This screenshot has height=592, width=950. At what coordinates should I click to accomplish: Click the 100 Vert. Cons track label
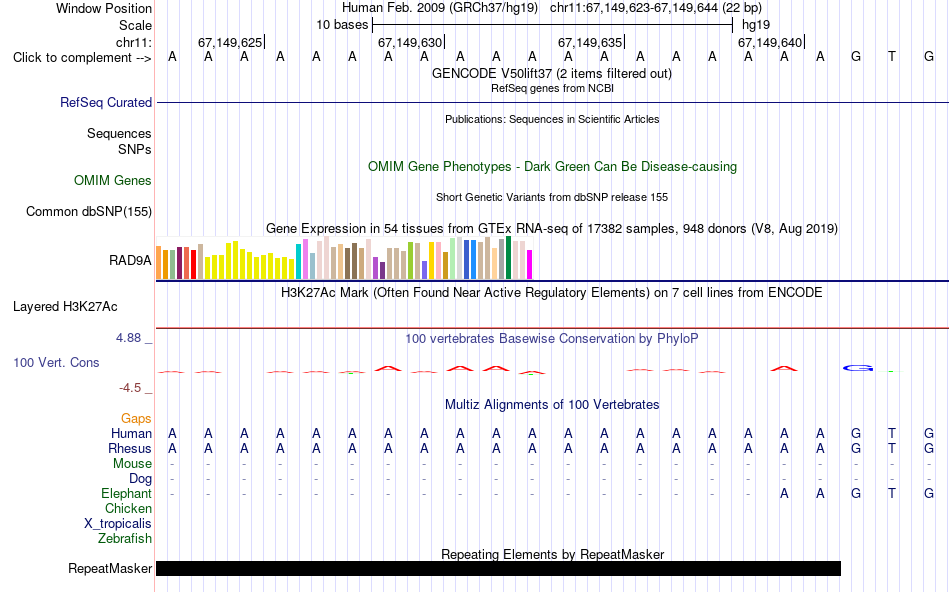pyautogui.click(x=56, y=362)
